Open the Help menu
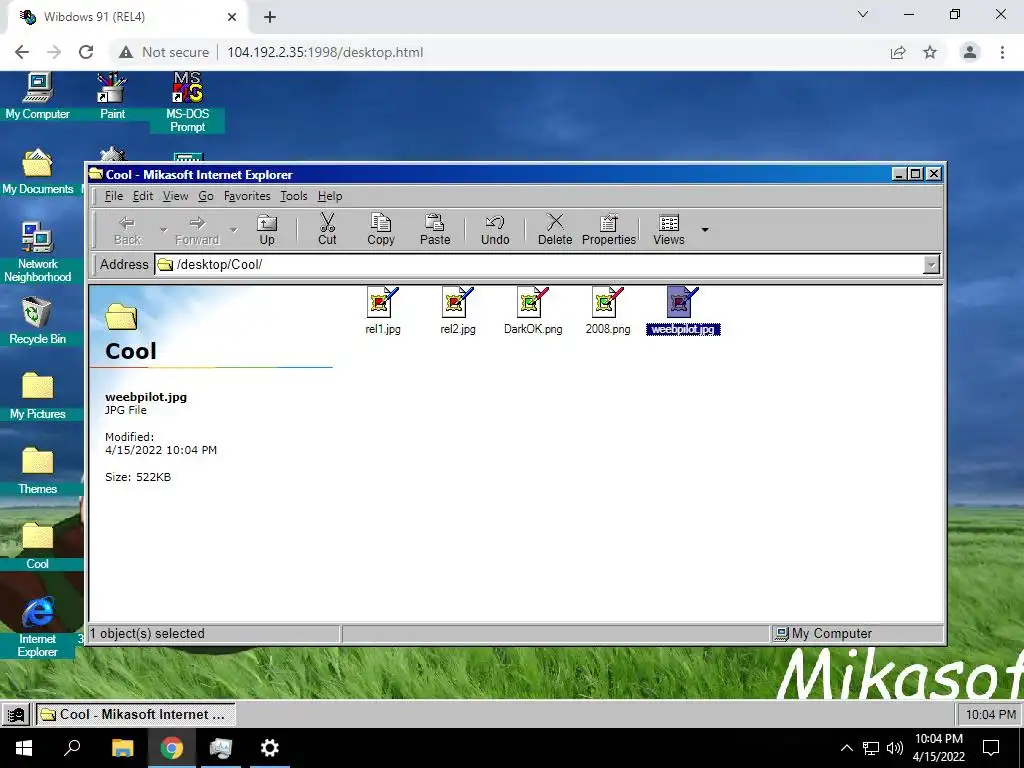 pos(330,196)
